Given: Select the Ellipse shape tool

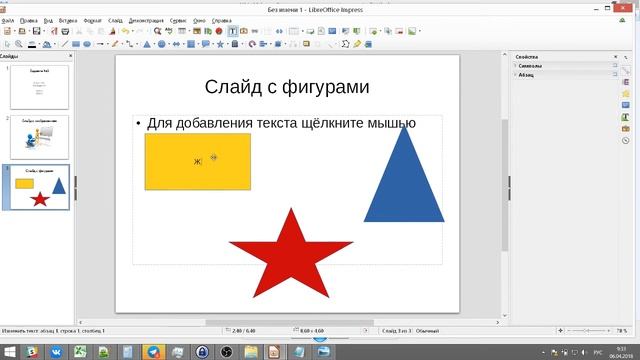Looking at the screenshot, I should coord(87,44).
